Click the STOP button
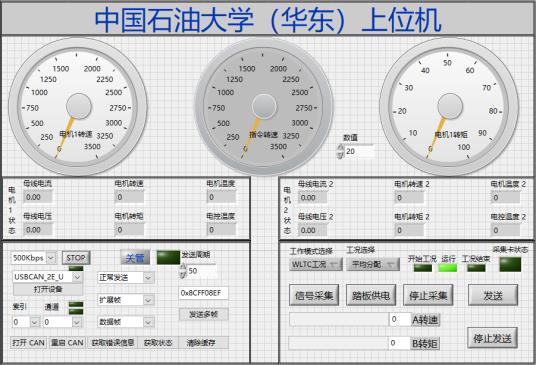 (76, 258)
